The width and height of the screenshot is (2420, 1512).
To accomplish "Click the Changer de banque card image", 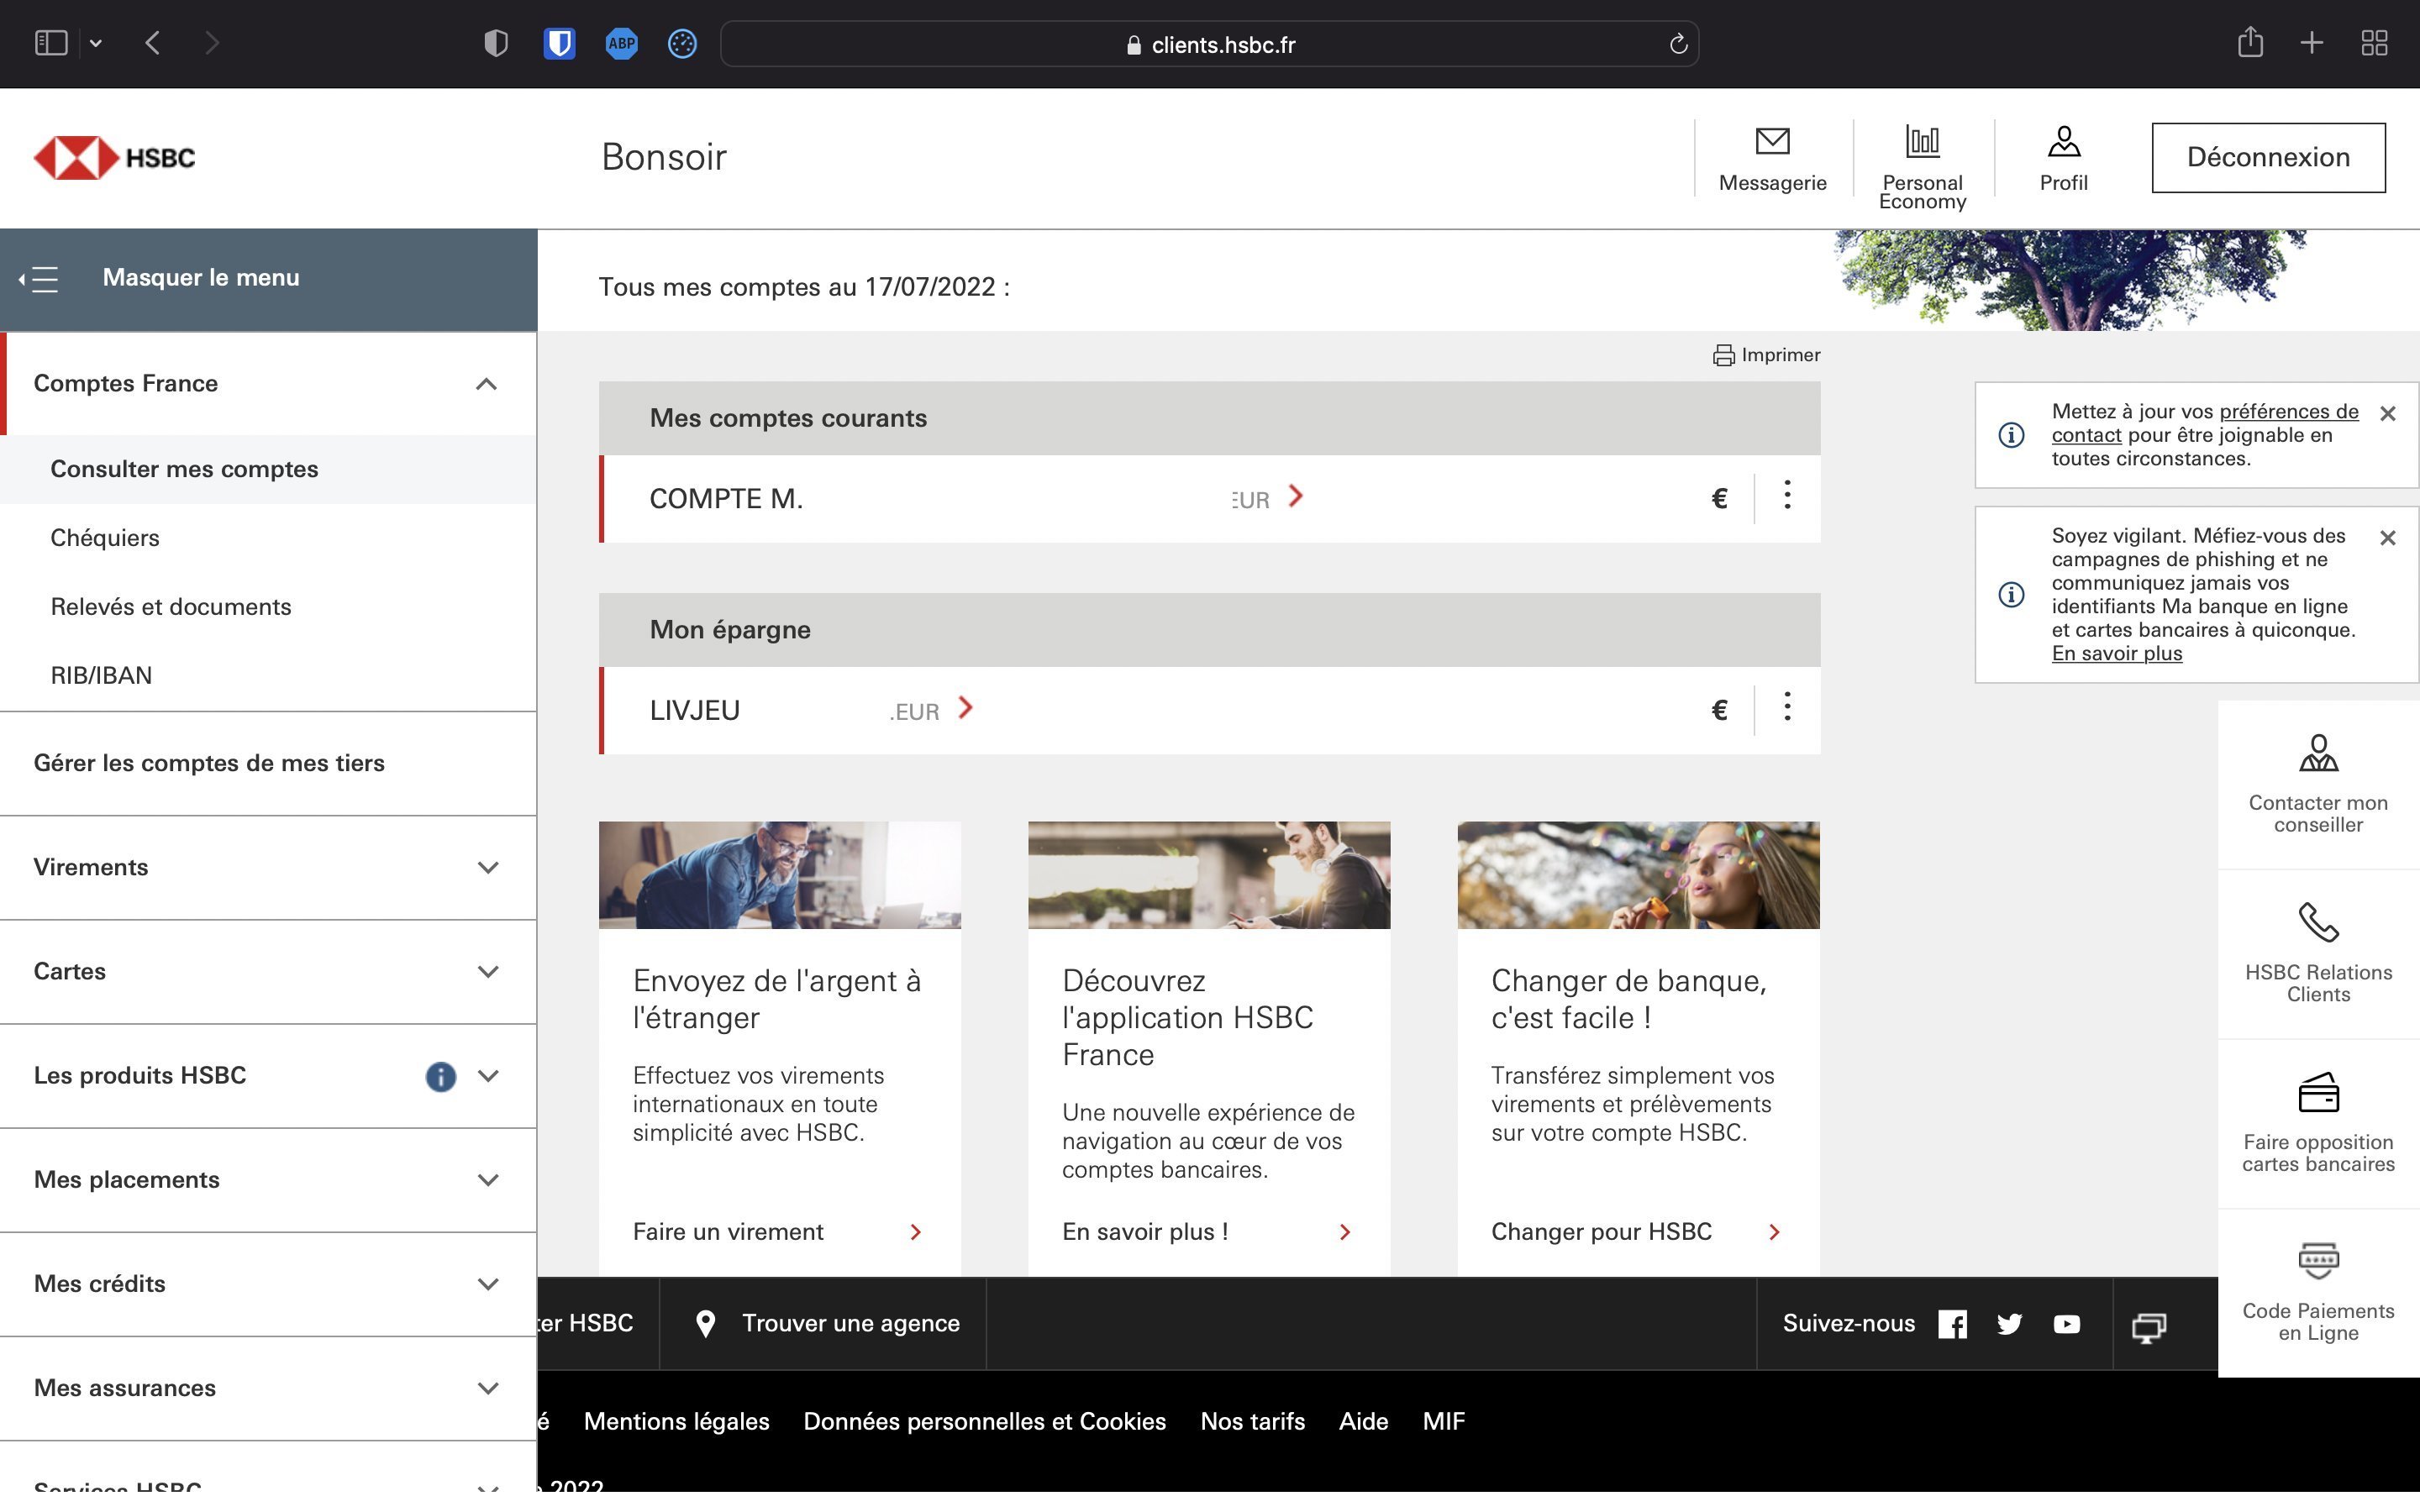I will tap(1638, 876).
